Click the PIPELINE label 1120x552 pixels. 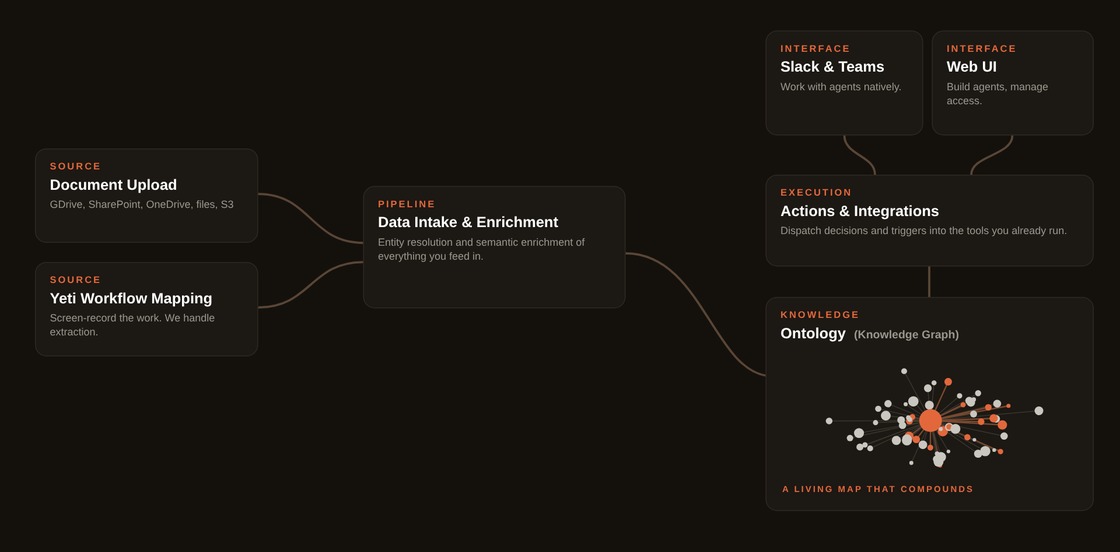[406, 204]
